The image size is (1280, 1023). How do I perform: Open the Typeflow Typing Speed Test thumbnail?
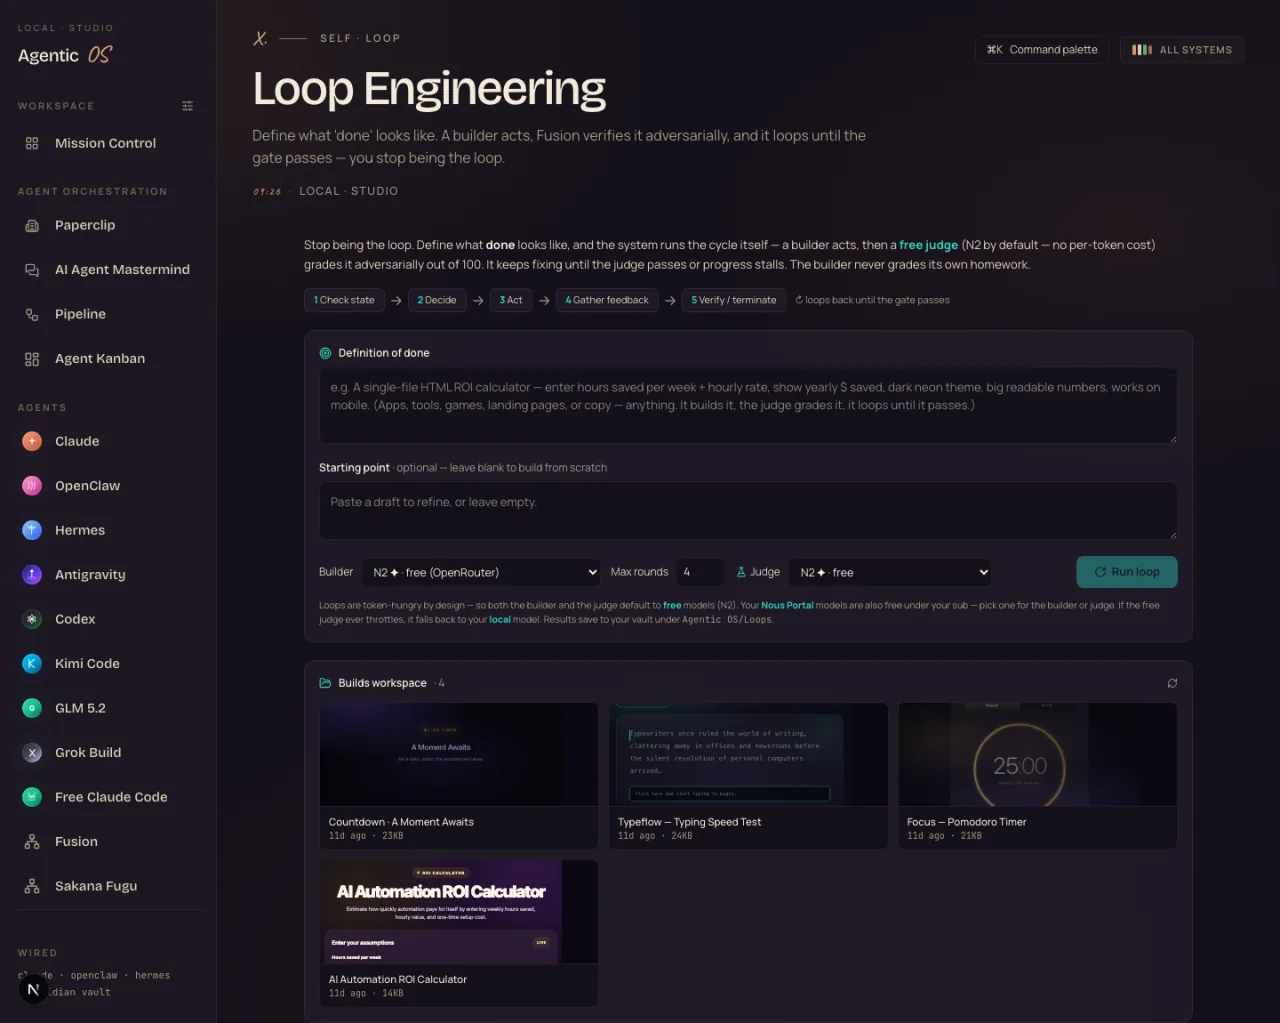pyautogui.click(x=748, y=754)
